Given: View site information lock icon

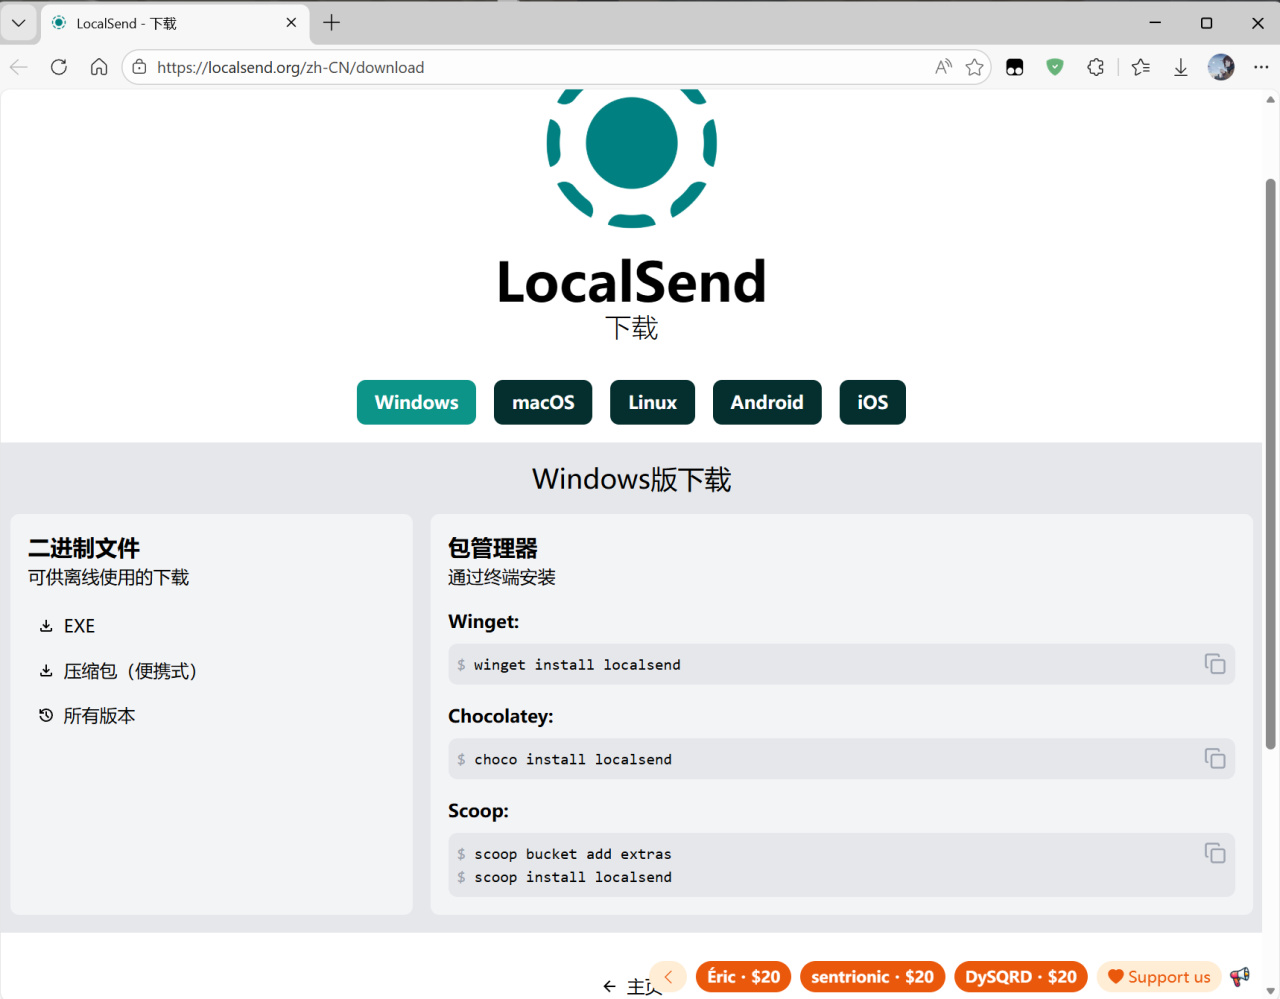Looking at the screenshot, I should (x=140, y=67).
